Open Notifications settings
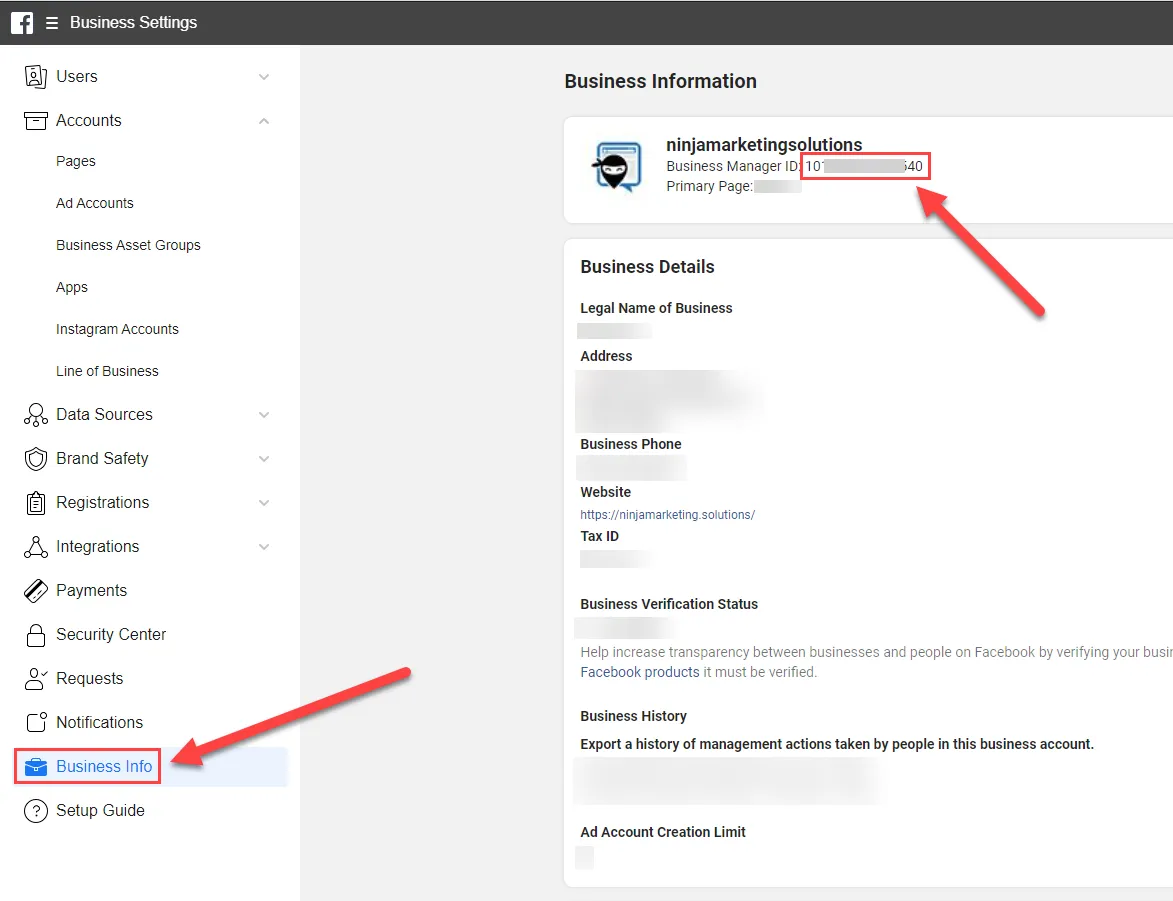Viewport: 1173px width, 901px height. click(99, 722)
